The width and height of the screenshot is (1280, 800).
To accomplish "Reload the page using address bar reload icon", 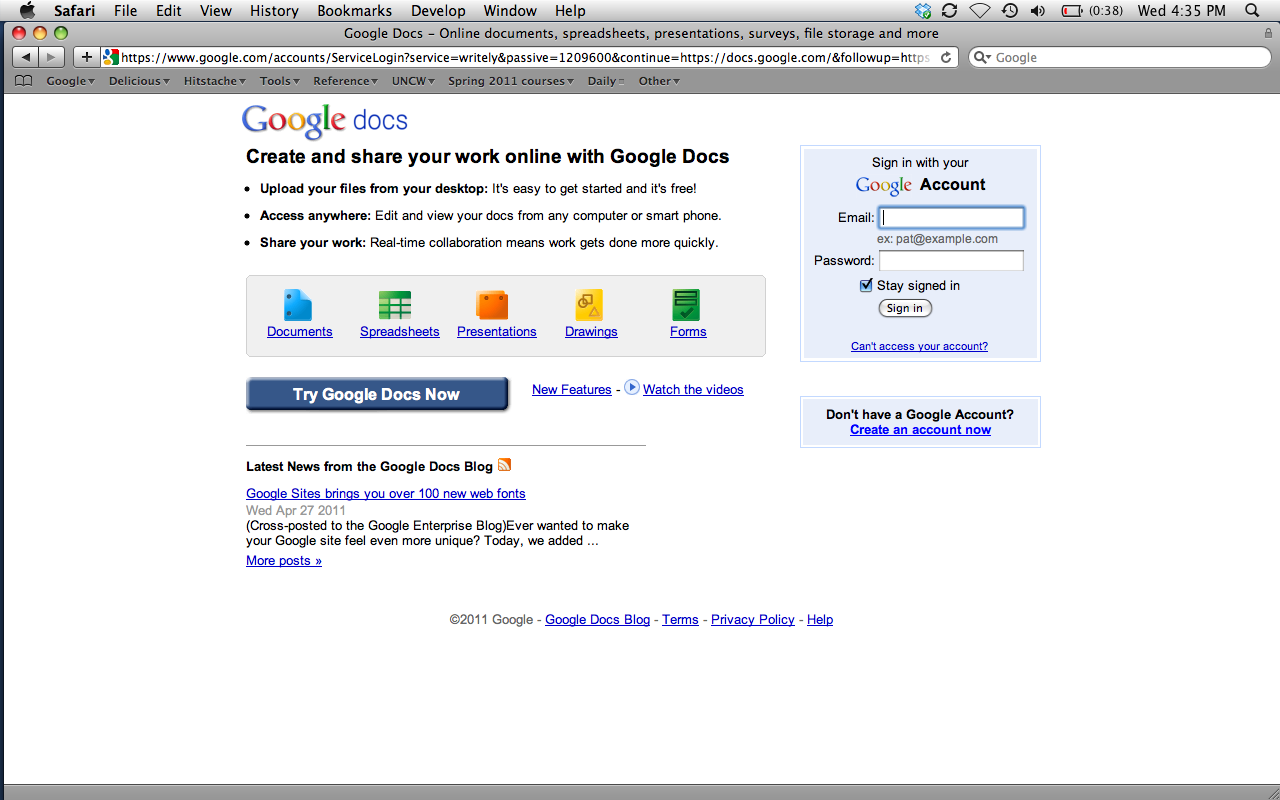I will 946,57.
